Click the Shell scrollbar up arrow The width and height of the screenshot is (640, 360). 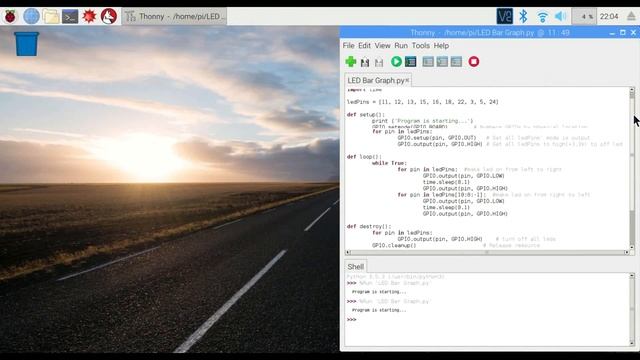pyautogui.click(x=632, y=276)
